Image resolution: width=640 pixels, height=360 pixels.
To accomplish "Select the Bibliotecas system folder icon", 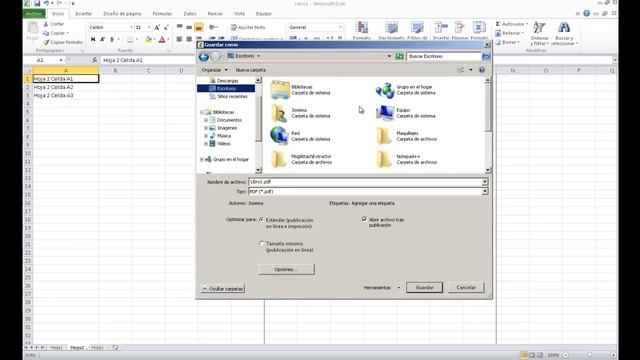I will click(x=280, y=90).
